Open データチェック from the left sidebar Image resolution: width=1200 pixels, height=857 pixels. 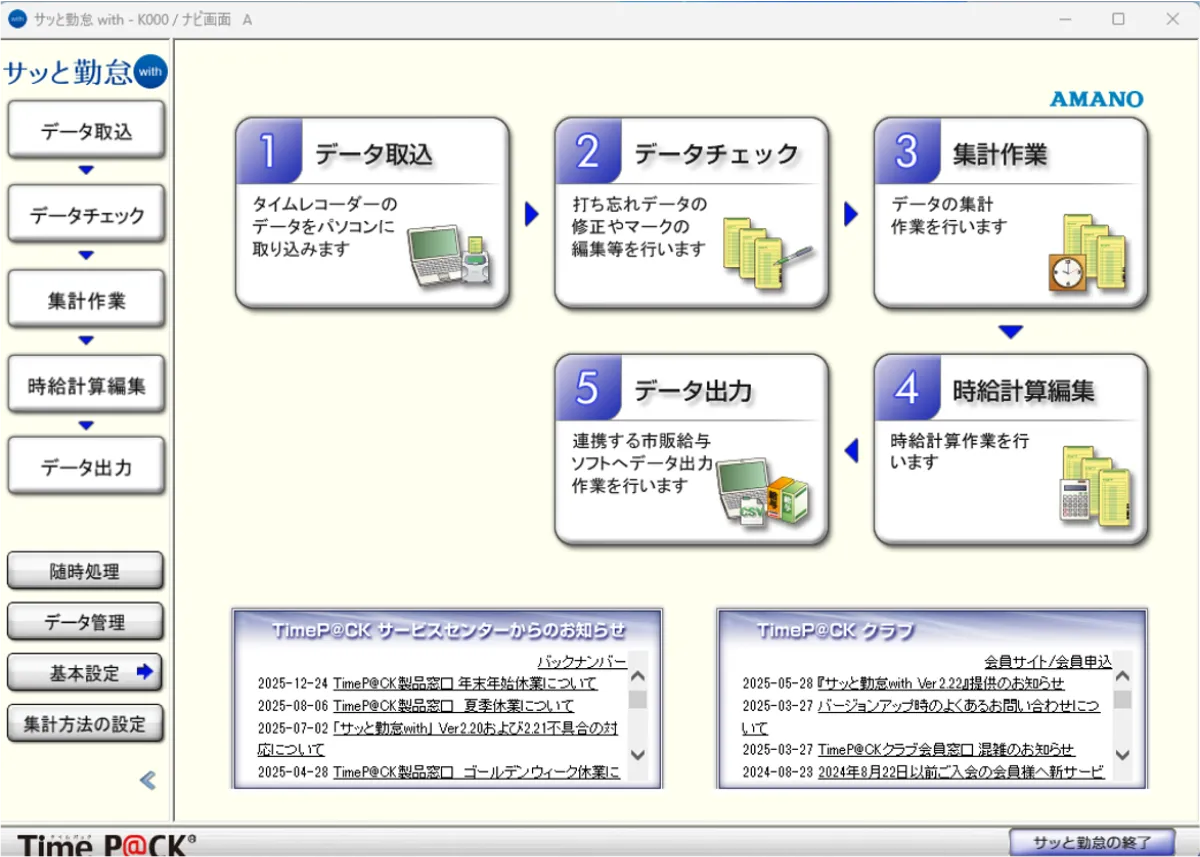tap(86, 214)
